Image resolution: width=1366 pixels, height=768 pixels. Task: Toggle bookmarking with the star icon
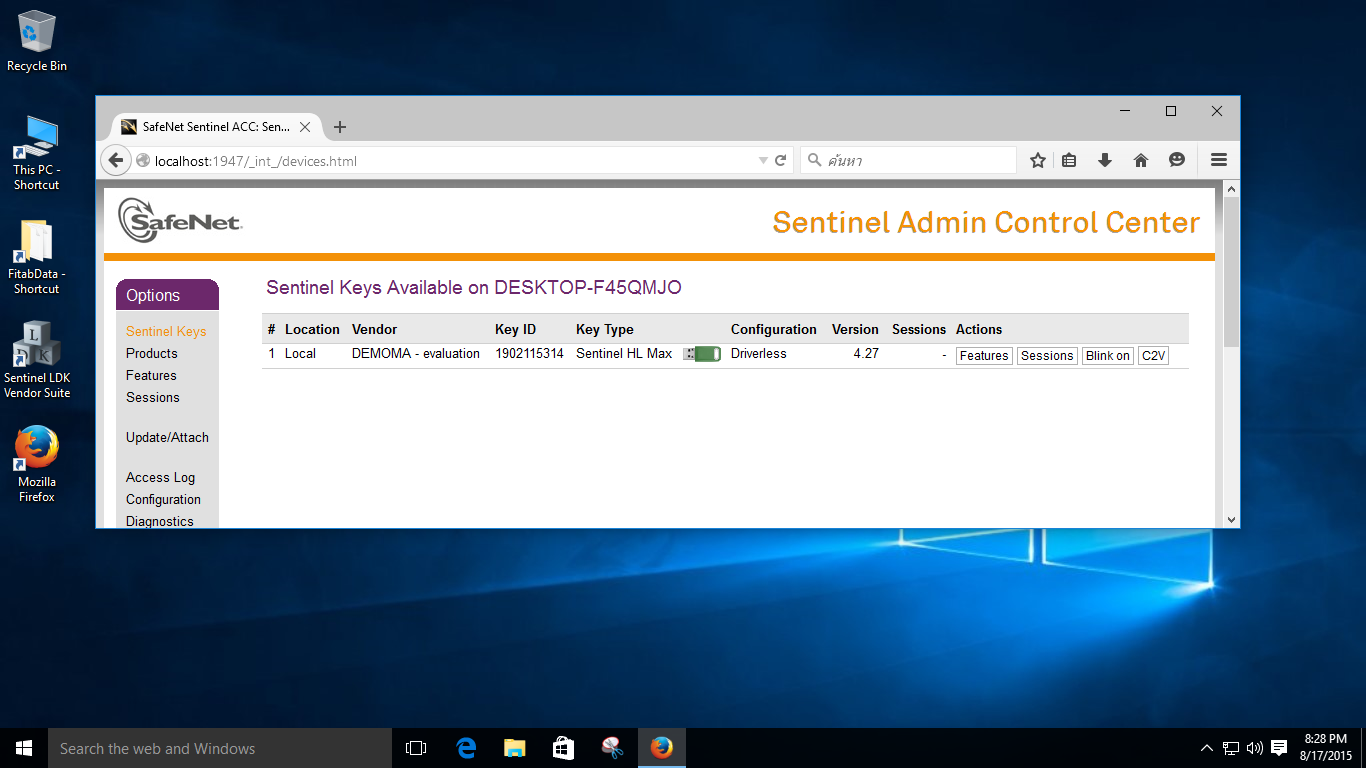click(x=1037, y=159)
